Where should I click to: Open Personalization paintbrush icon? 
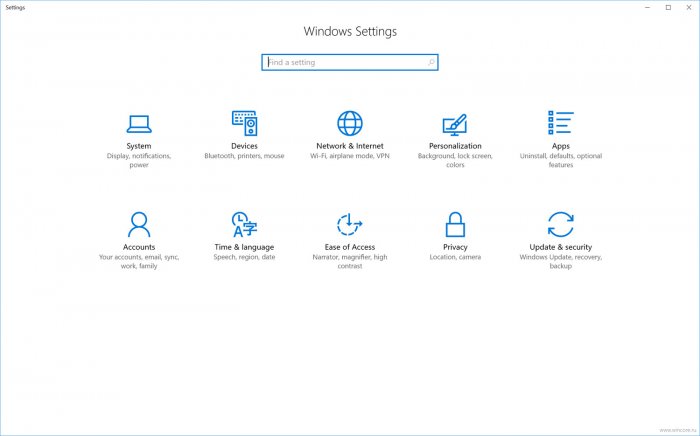click(455, 125)
